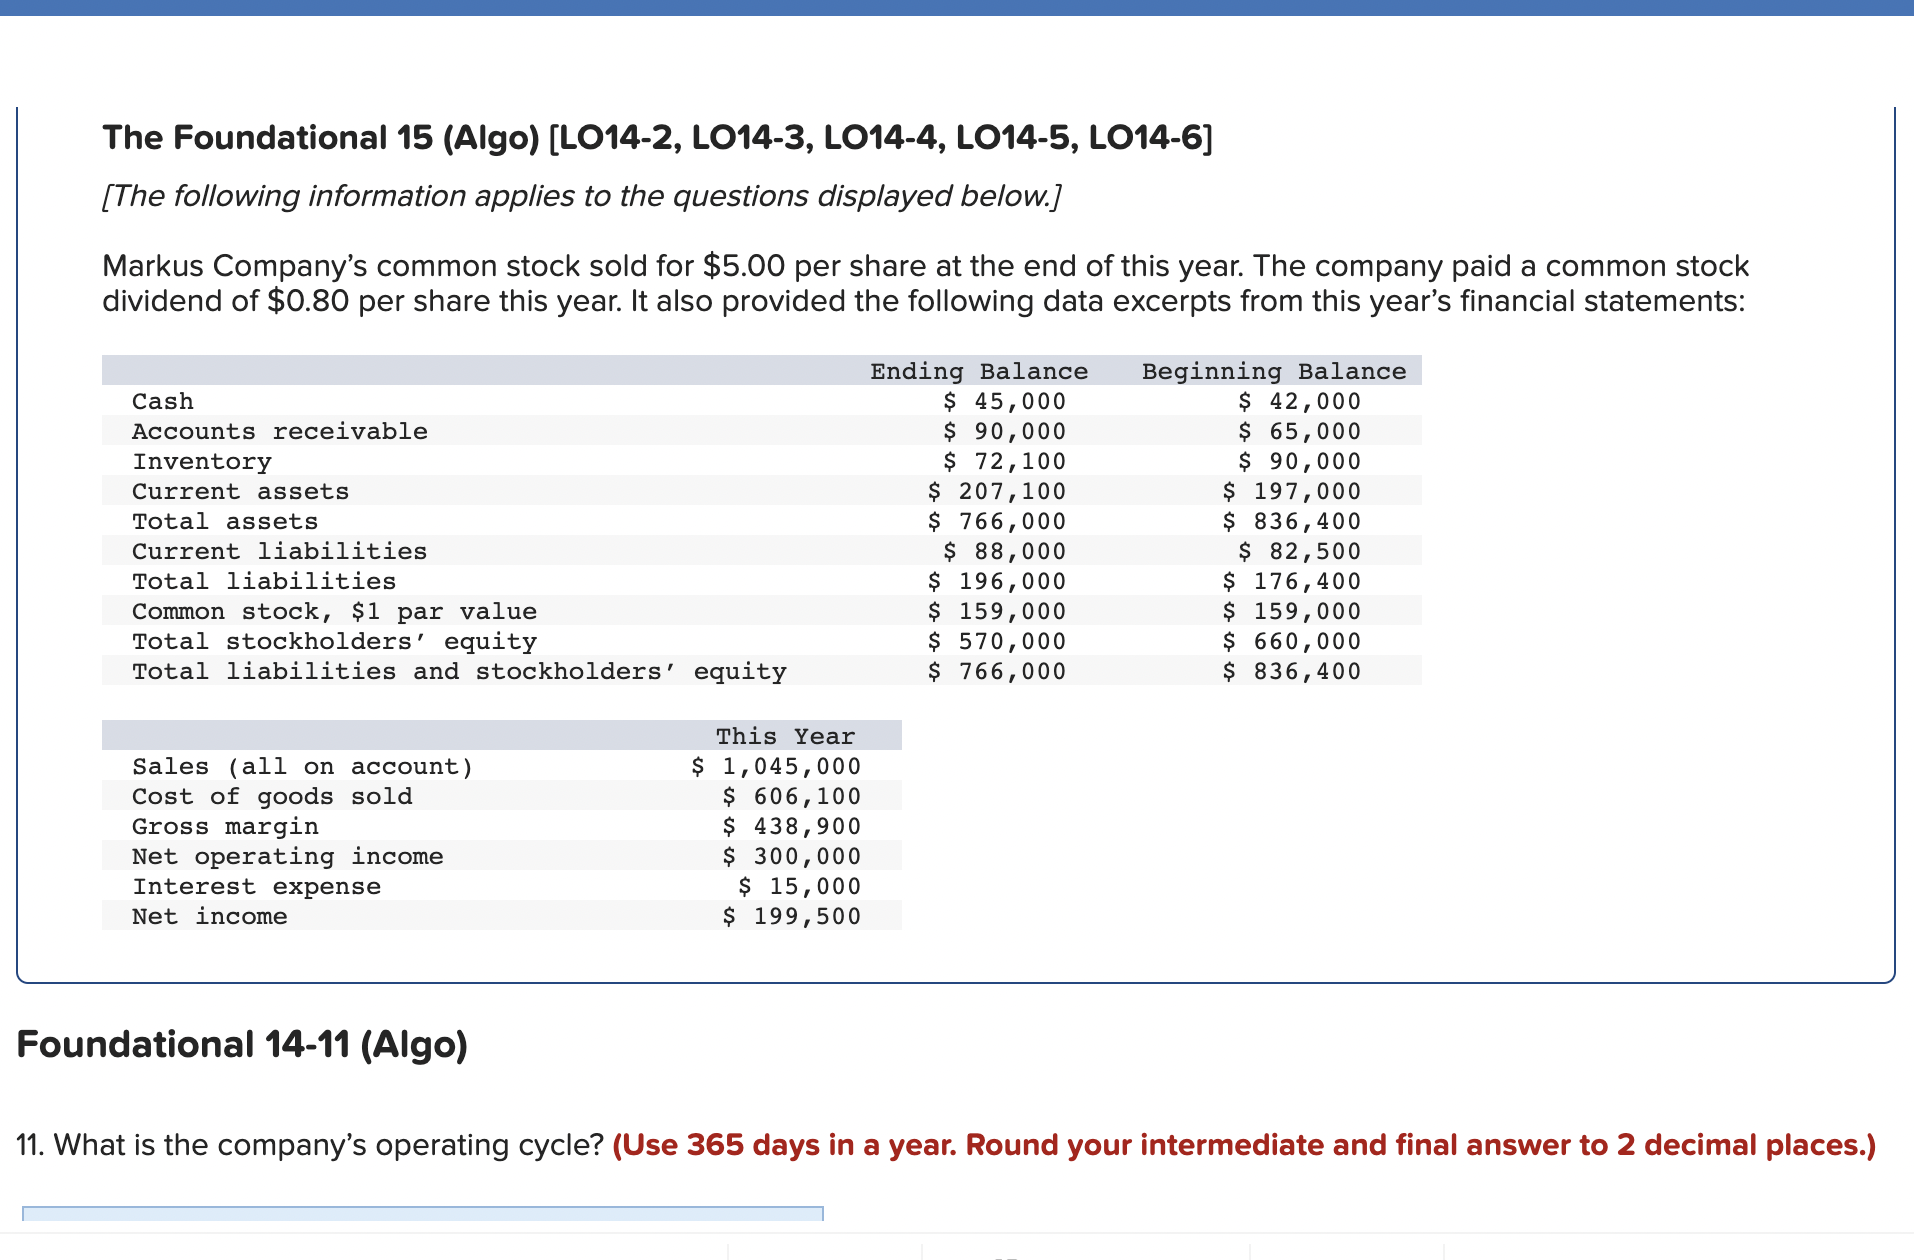This screenshot has height=1260, width=1914.
Task: Click the Total assets ending balance $766,000
Action: [997, 521]
